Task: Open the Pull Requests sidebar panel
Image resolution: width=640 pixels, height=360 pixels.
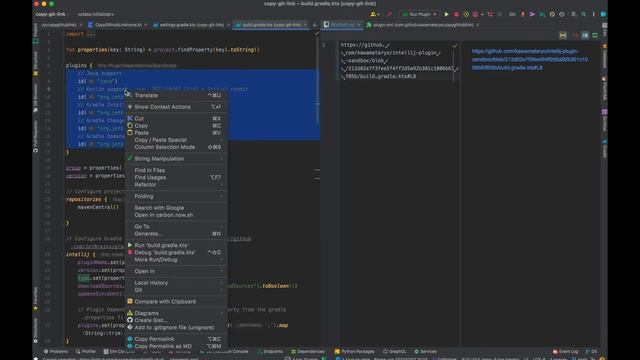Action: tap(36, 137)
